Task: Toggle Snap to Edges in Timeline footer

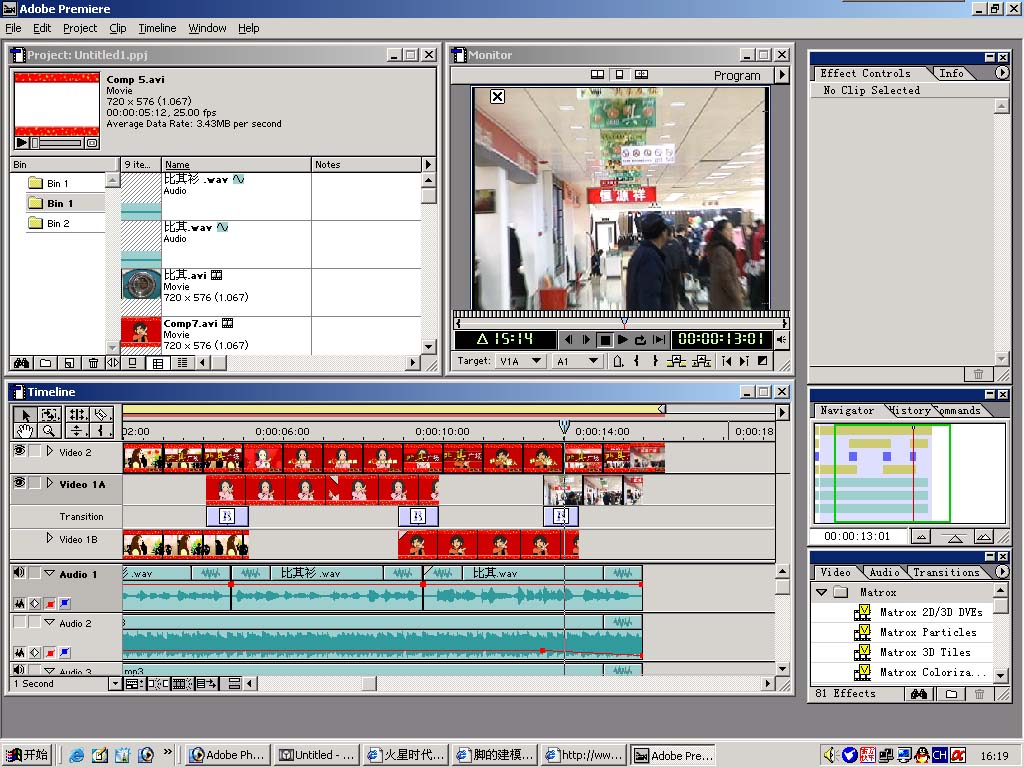Action: pos(158,684)
